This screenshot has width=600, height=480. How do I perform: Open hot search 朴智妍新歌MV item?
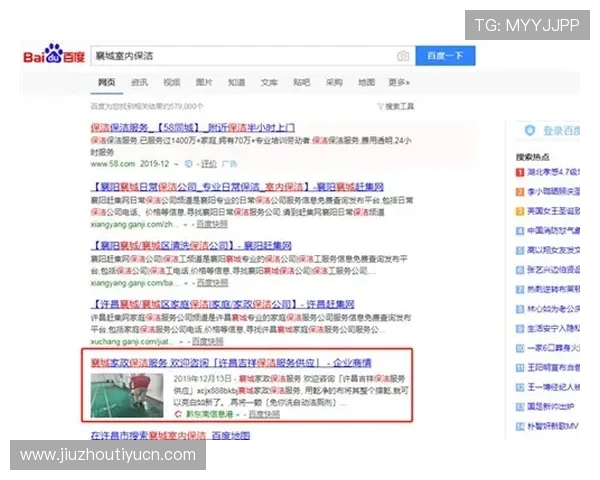point(553,426)
